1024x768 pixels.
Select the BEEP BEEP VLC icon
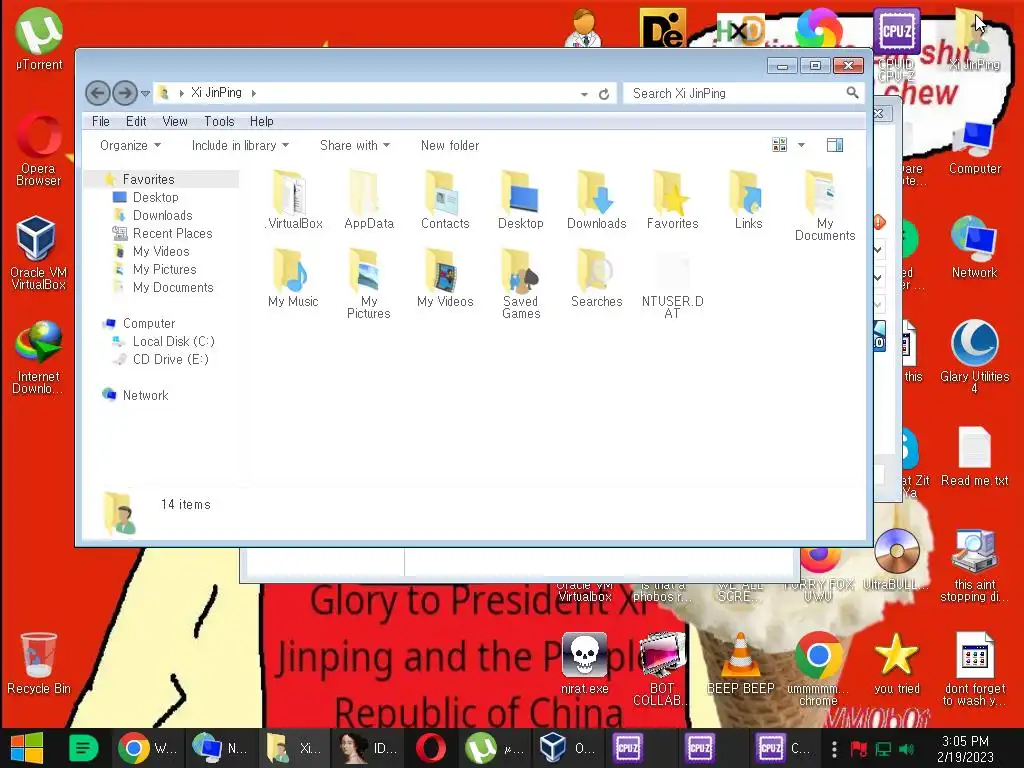pos(740,663)
